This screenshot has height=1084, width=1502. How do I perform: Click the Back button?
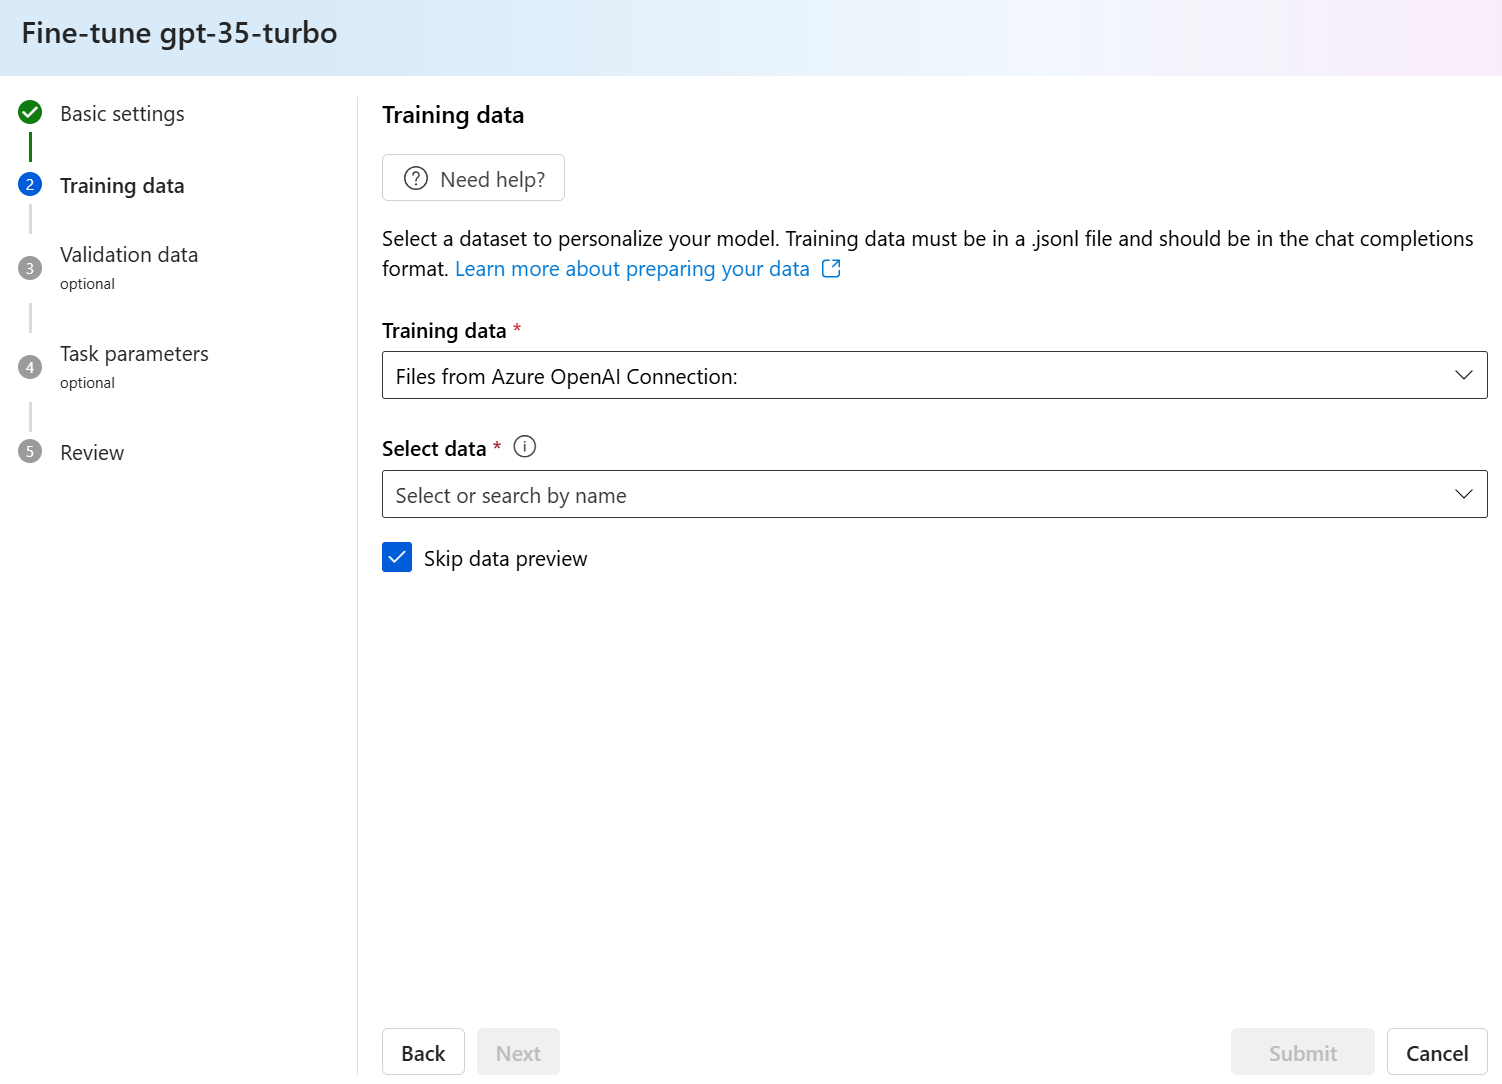click(423, 1052)
